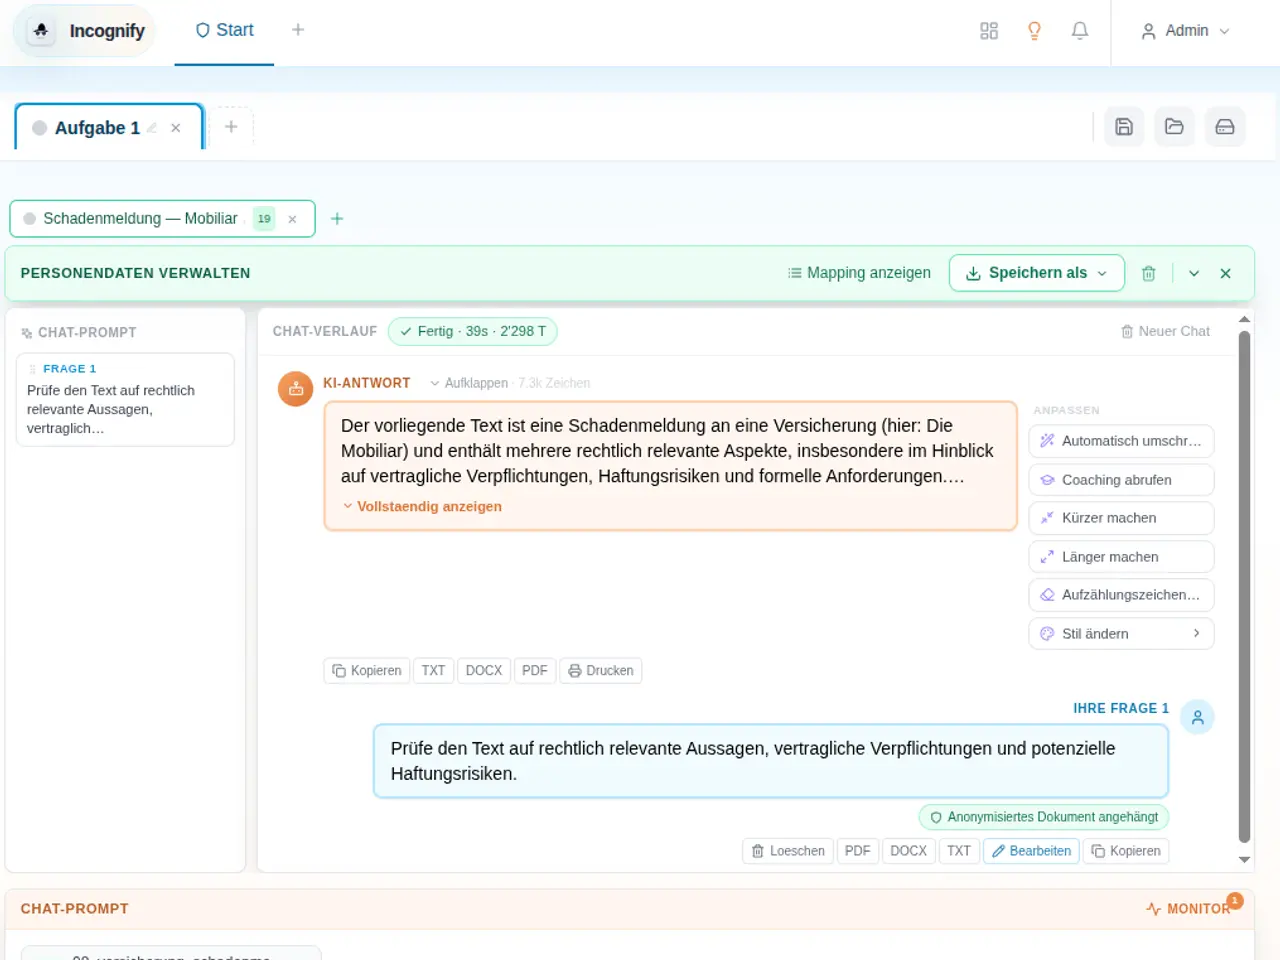
Task: Click the lightbulb tips icon
Action: (1034, 31)
